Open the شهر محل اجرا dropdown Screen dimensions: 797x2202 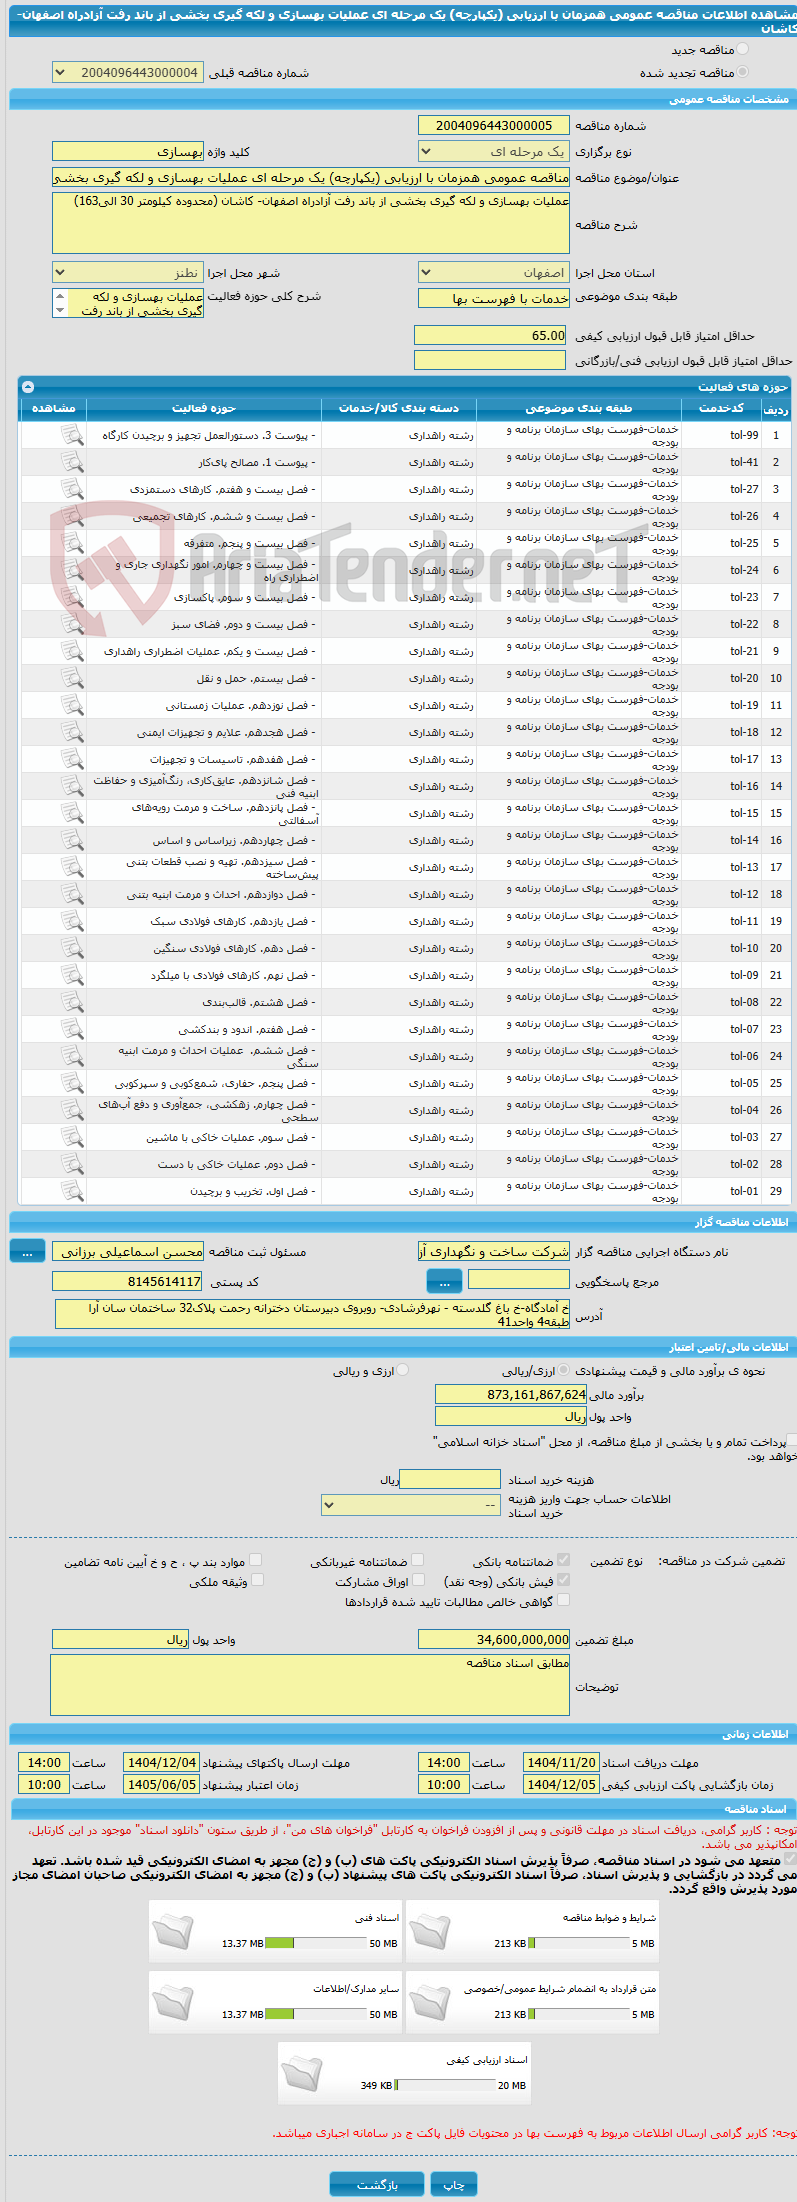[128, 273]
